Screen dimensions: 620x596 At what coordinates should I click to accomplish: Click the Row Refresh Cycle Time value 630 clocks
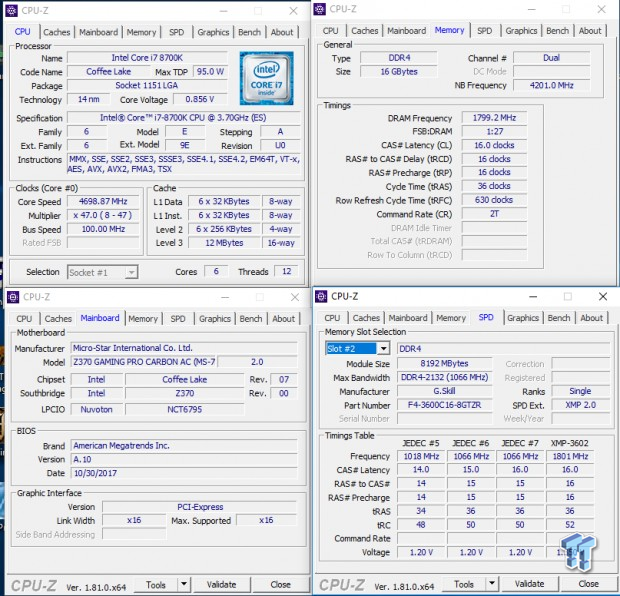click(494, 200)
